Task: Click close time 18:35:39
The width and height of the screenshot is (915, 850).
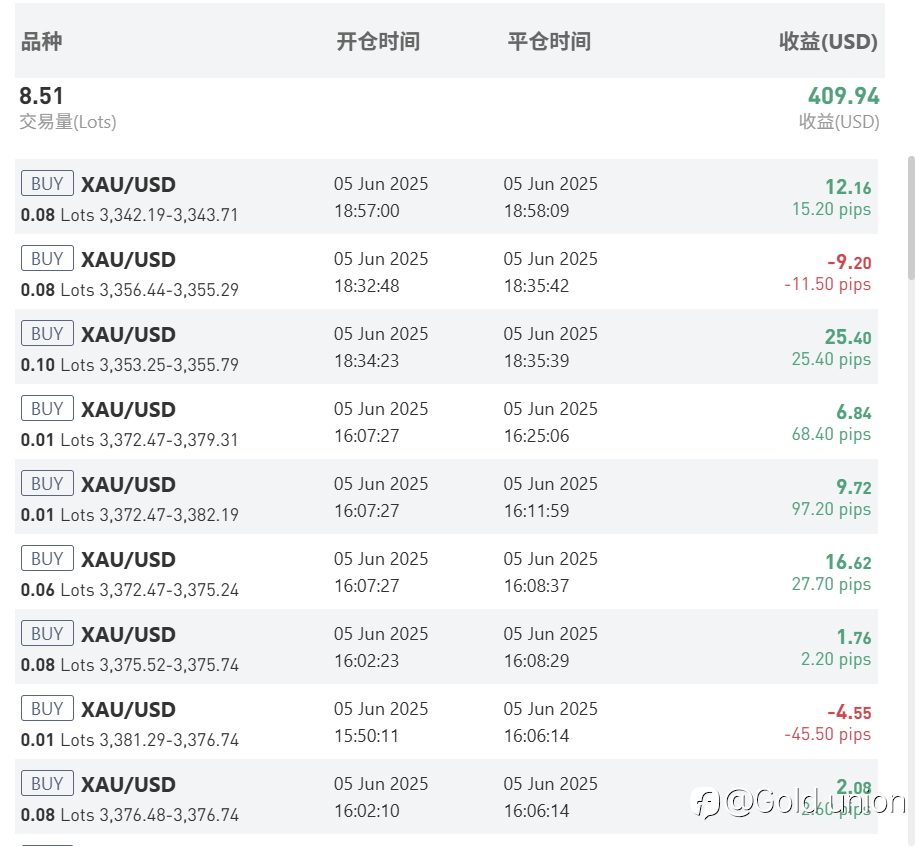Action: click(536, 361)
